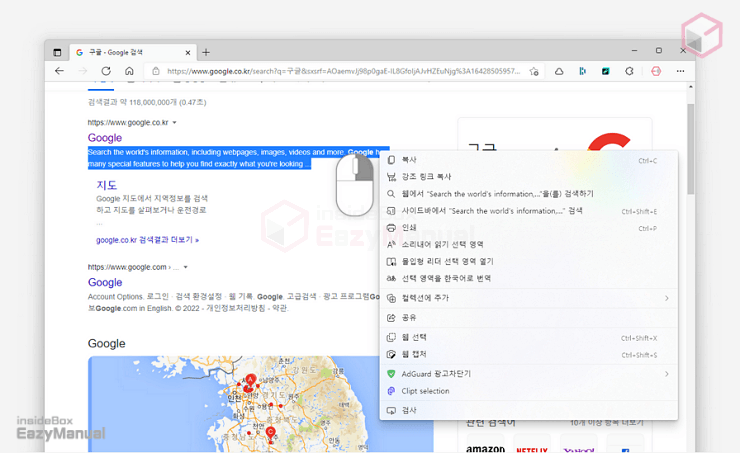Reload the page with refresh icon
Screen dimensions: 740x453
pos(106,71)
